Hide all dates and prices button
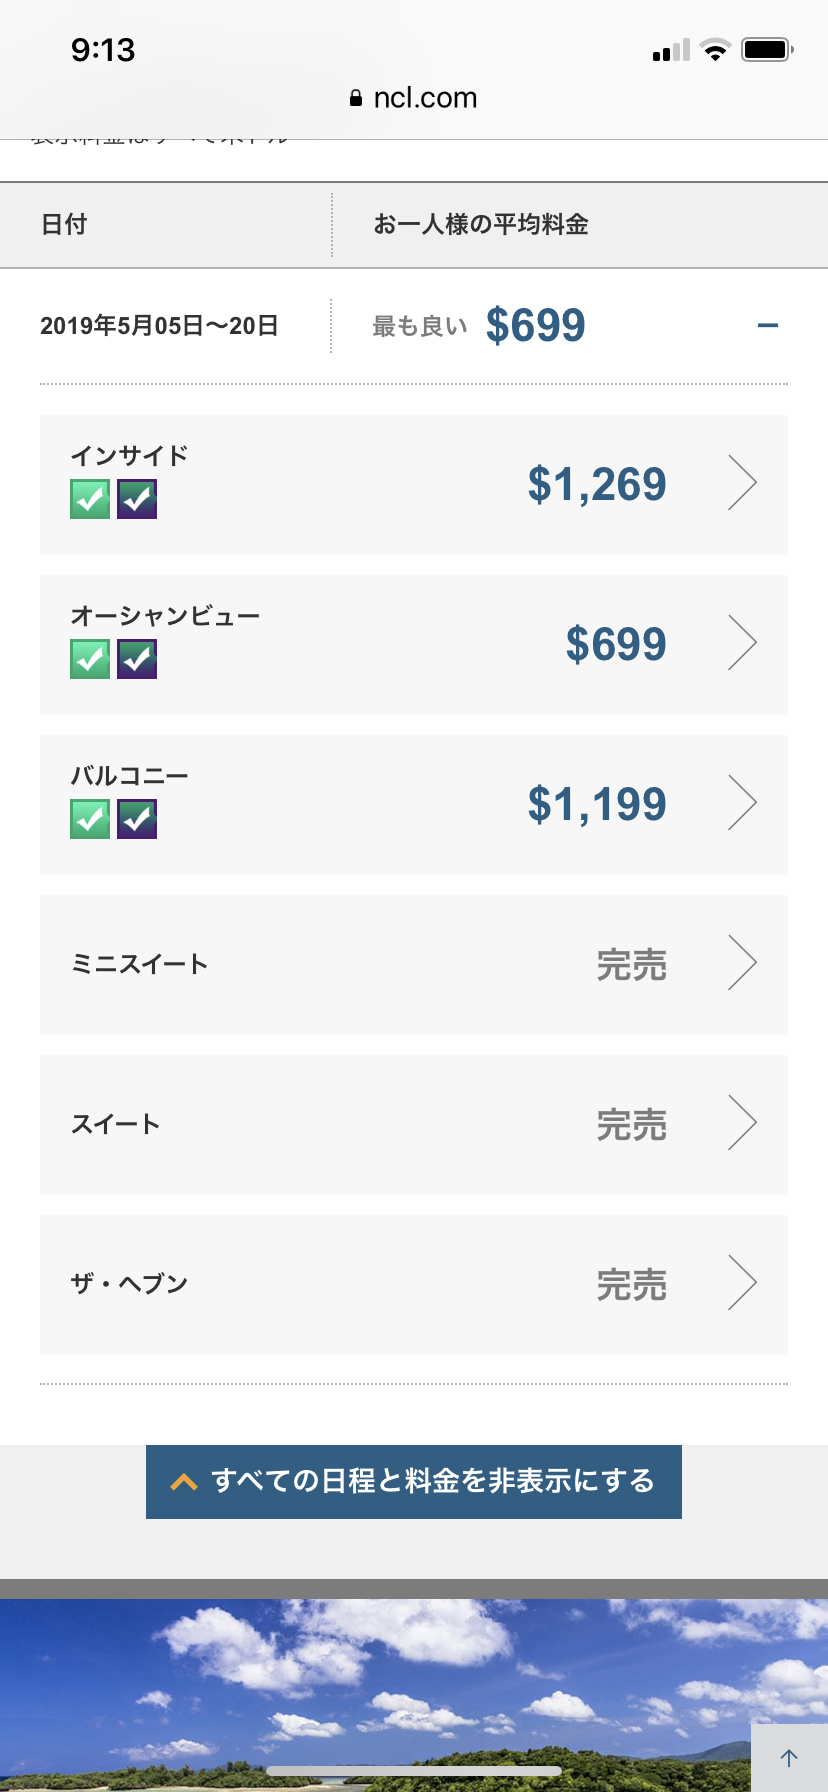This screenshot has height=1792, width=828. coord(414,1482)
